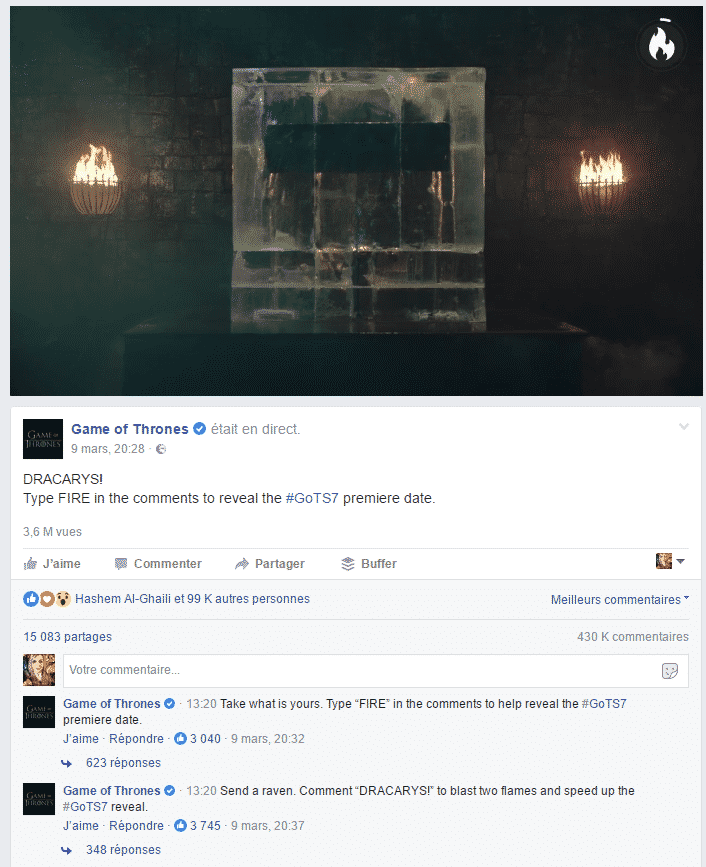Click the J'aime thumbs-up icon

coord(30,564)
